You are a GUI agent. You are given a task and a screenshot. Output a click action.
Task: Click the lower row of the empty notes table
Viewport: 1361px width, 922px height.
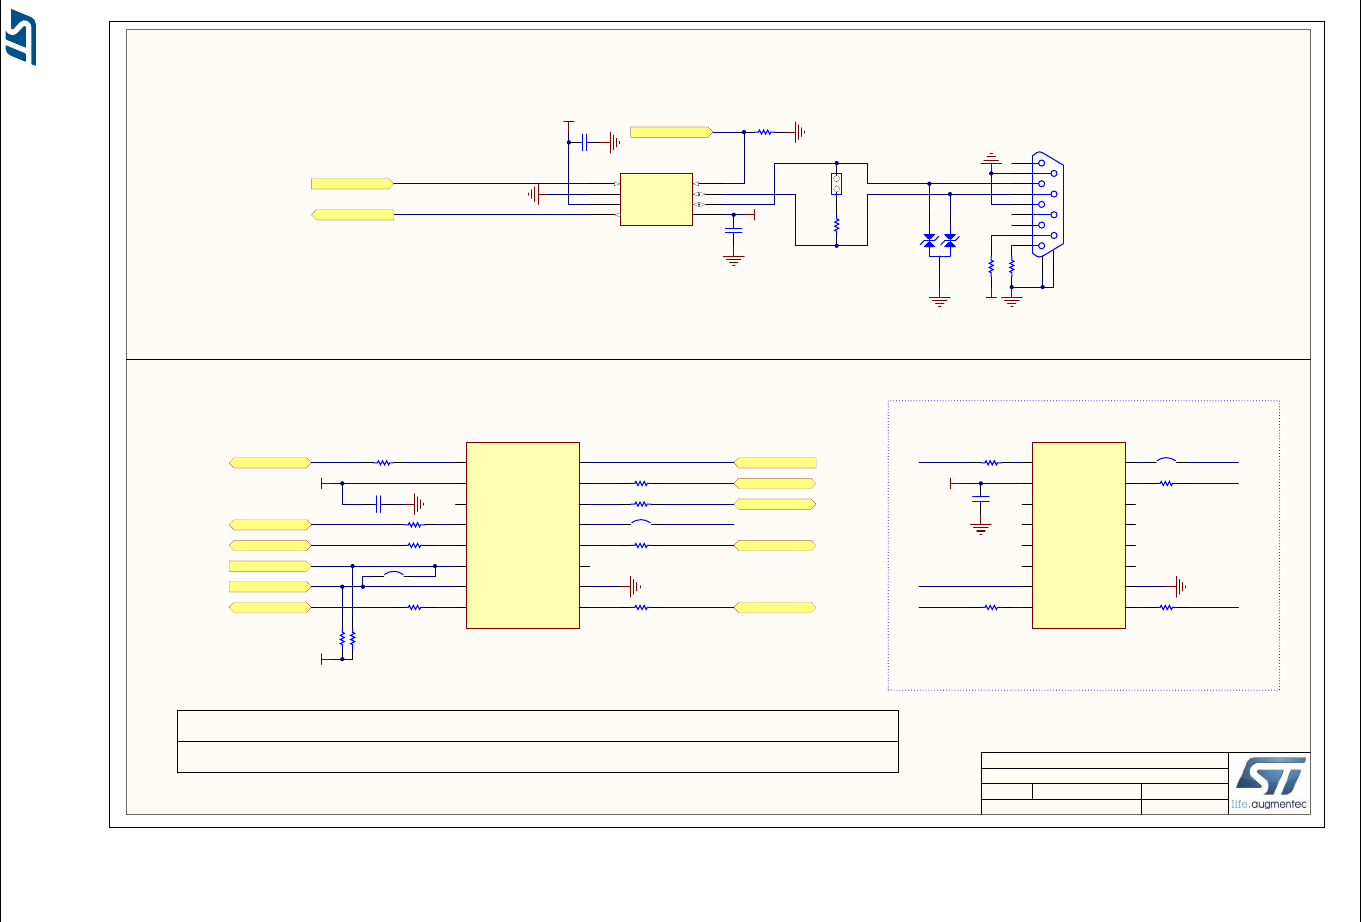coord(538,757)
